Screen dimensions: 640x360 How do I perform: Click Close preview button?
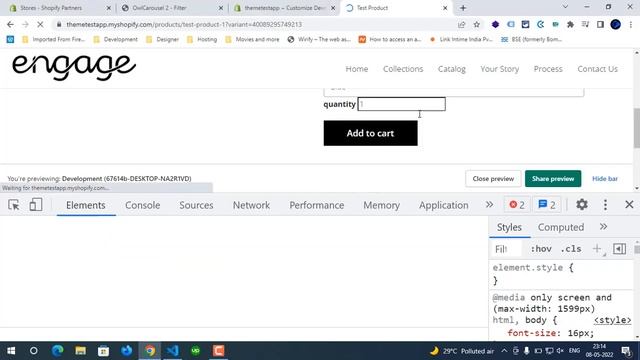coord(493,179)
